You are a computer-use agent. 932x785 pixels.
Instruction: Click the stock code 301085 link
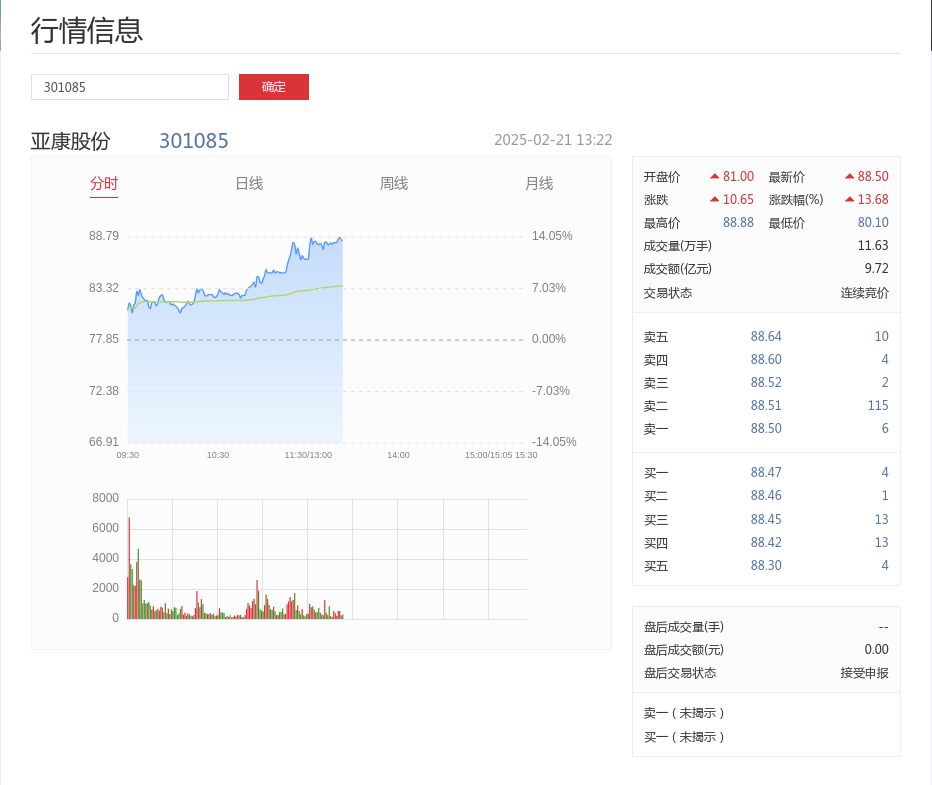tap(194, 141)
